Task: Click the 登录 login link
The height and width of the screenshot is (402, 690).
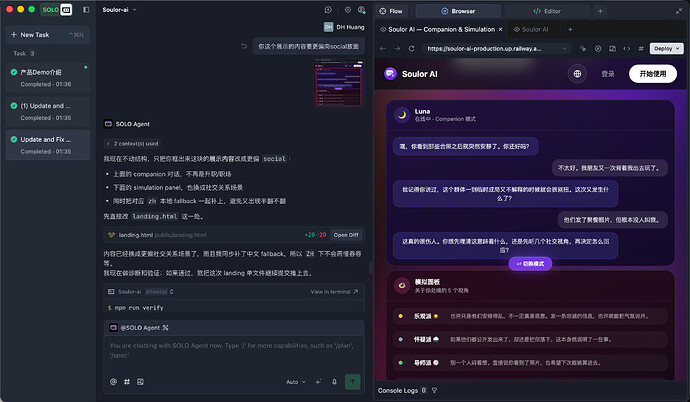Action: [608, 74]
